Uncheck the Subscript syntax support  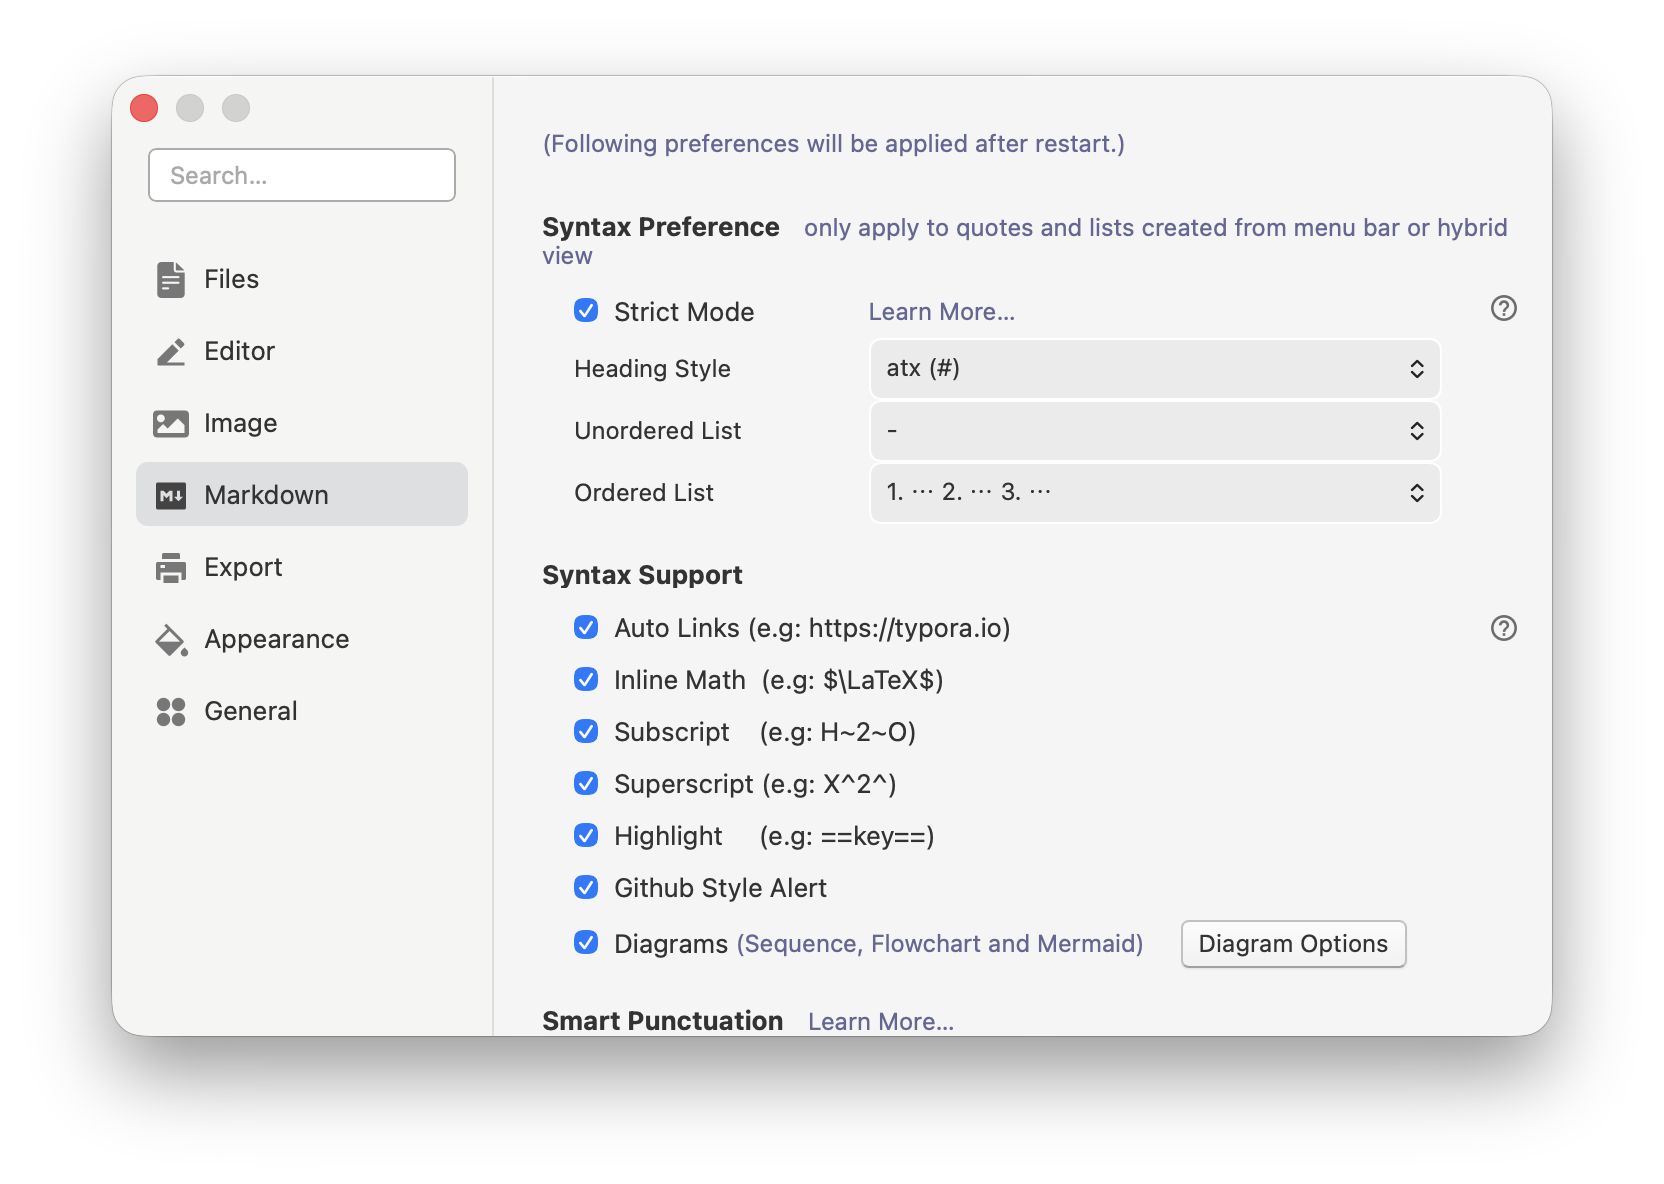586,732
